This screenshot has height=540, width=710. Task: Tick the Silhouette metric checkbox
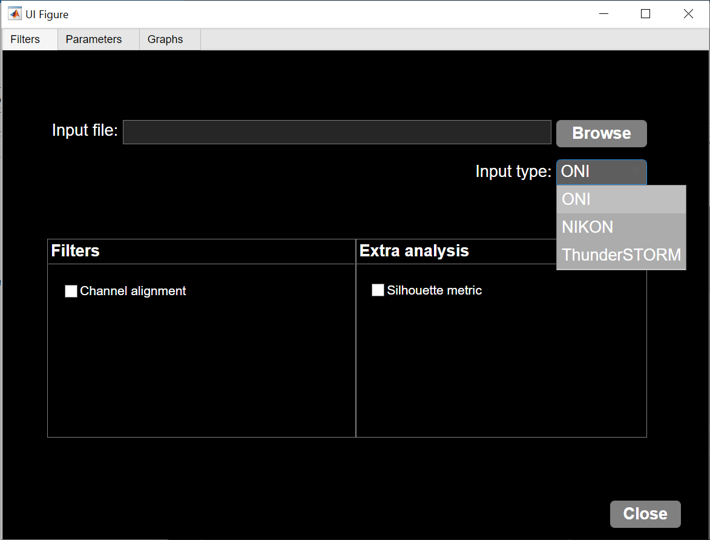click(x=378, y=290)
